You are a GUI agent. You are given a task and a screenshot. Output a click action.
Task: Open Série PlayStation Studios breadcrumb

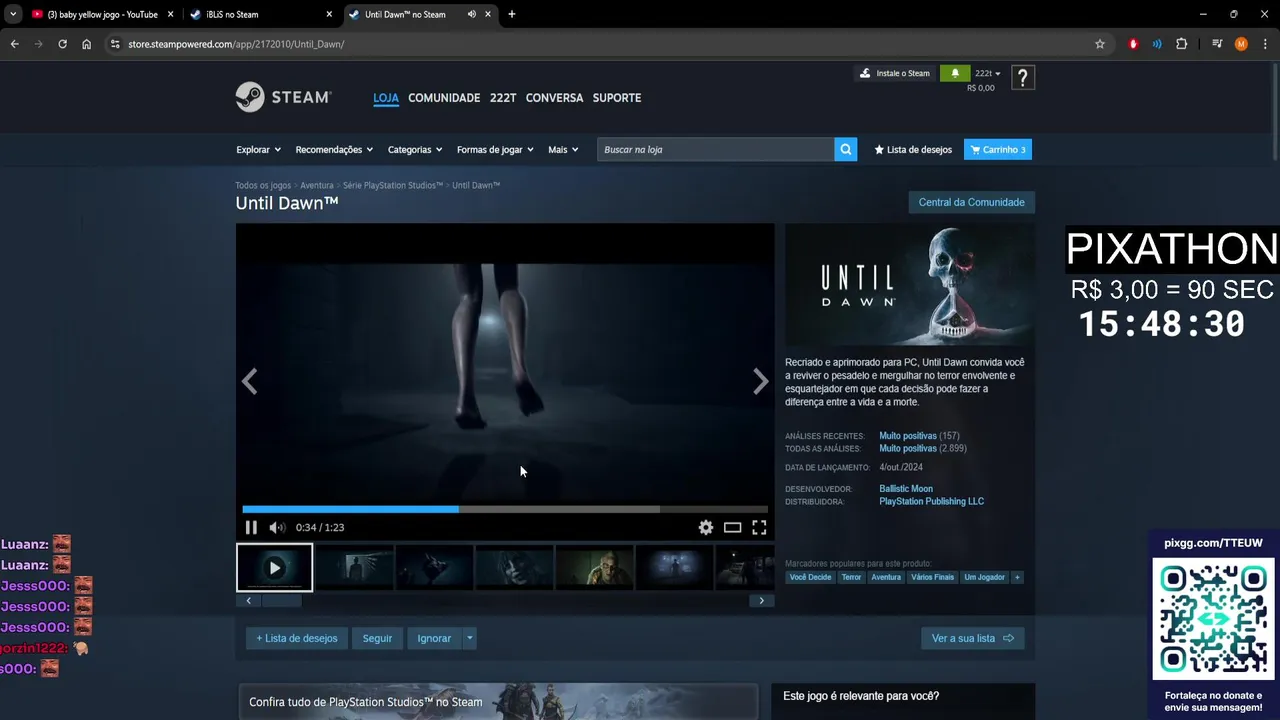pos(393,185)
